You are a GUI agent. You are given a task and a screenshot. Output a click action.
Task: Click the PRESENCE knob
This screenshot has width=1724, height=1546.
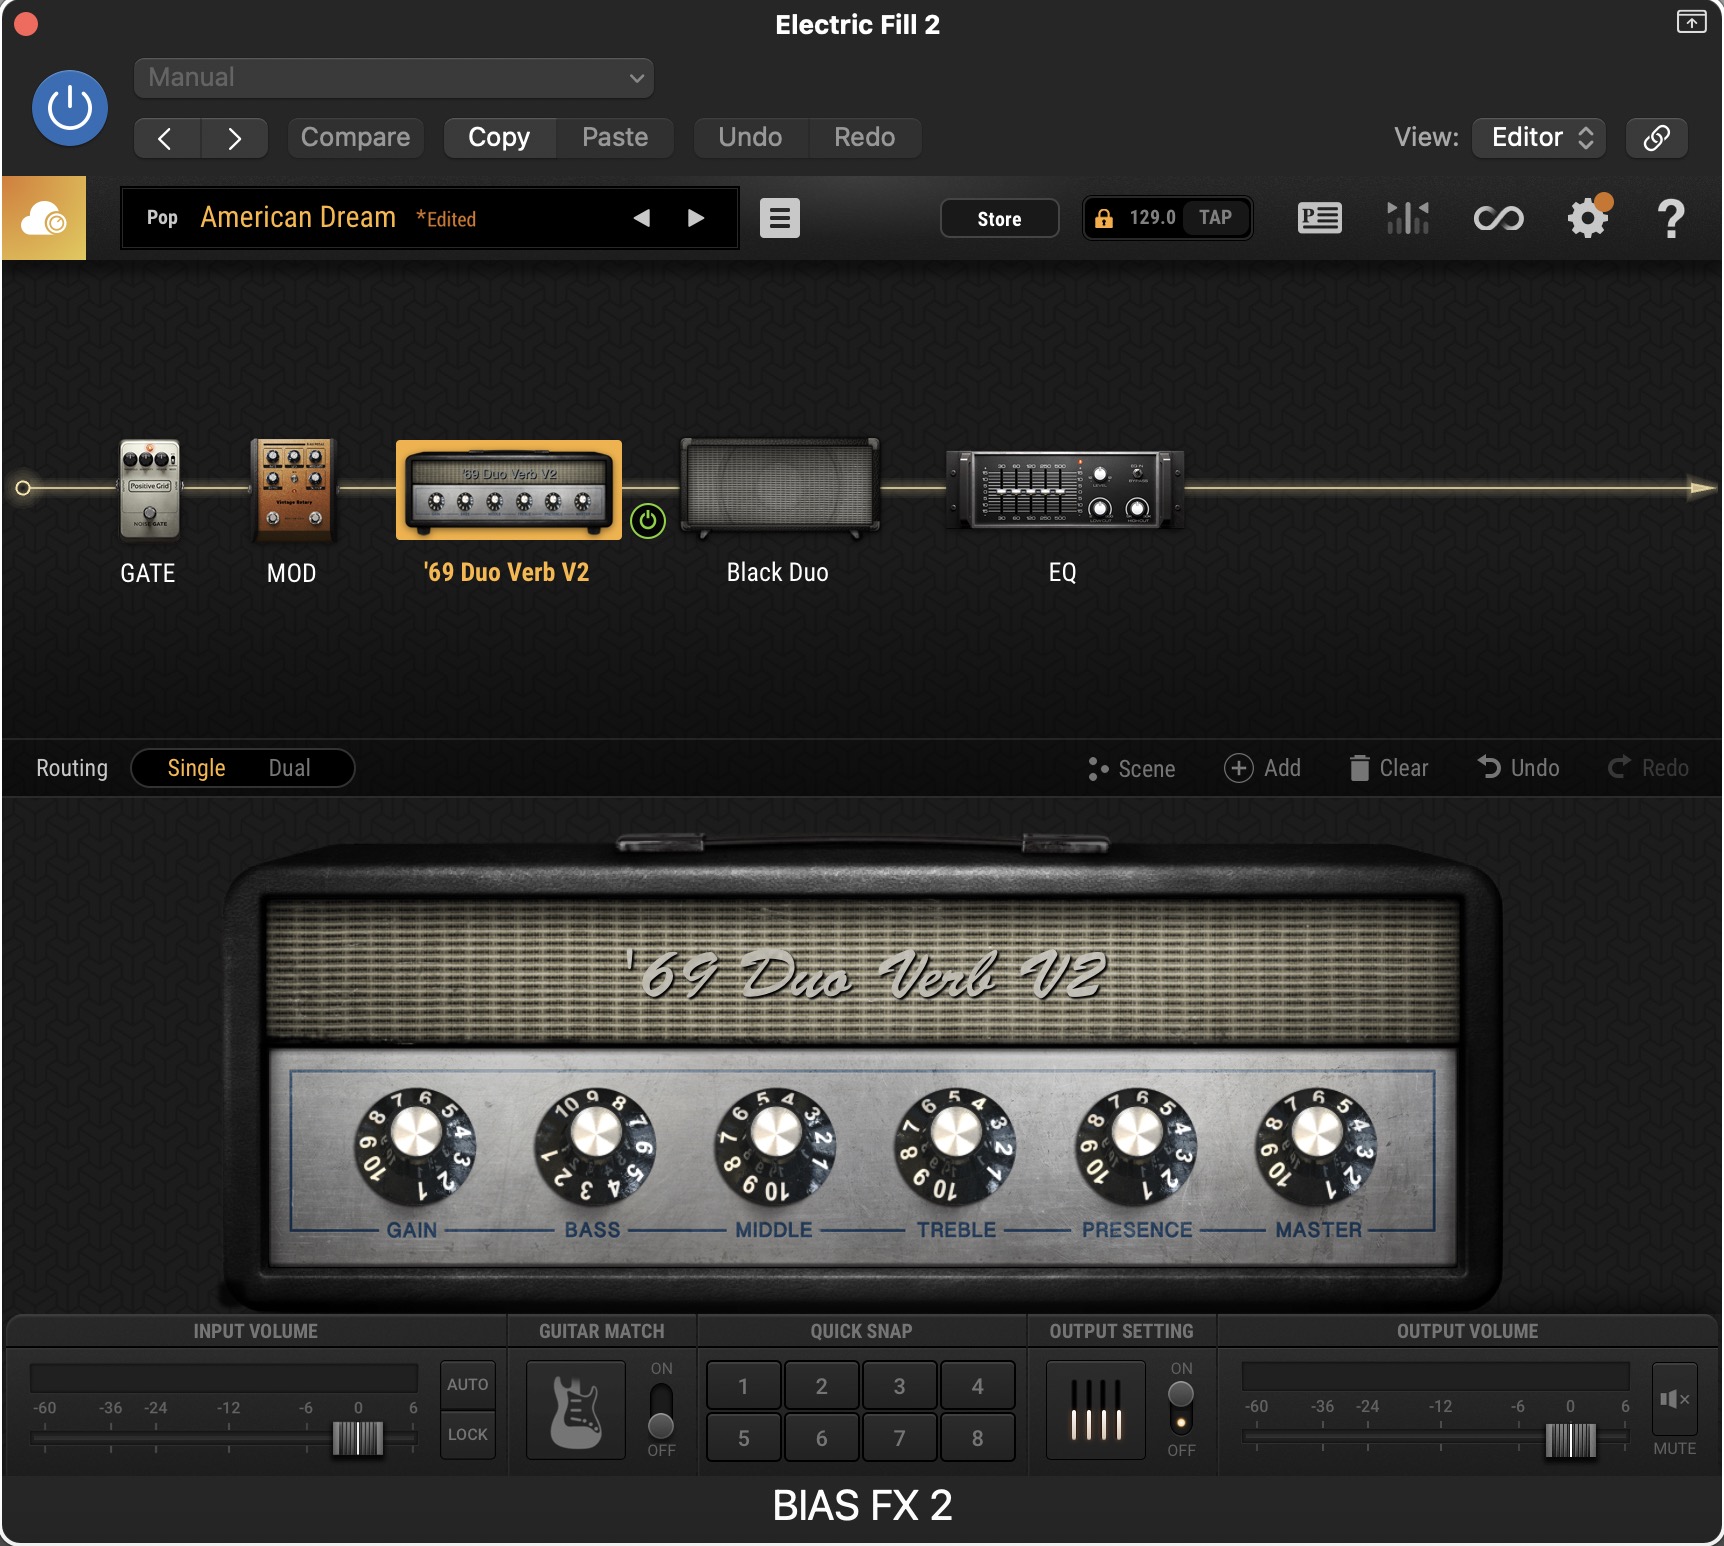(x=1136, y=1145)
